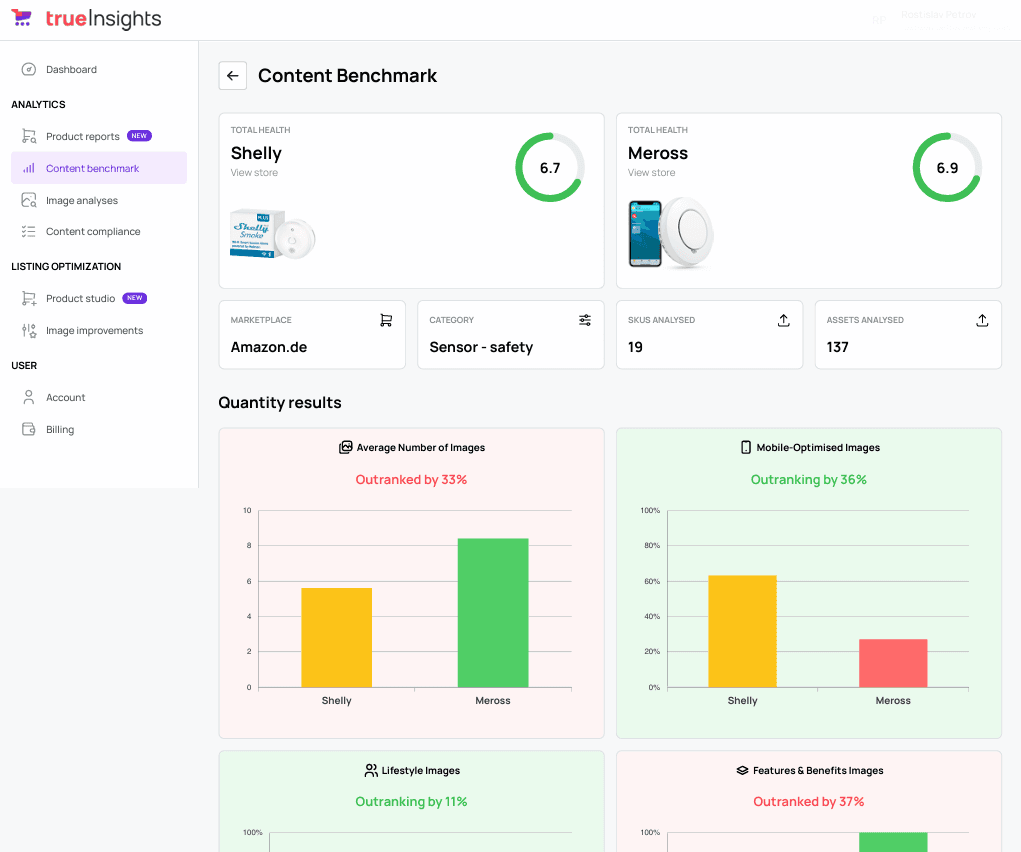Open the Dashboard page
Screen dimensions: 1021x852
(99, 69)
